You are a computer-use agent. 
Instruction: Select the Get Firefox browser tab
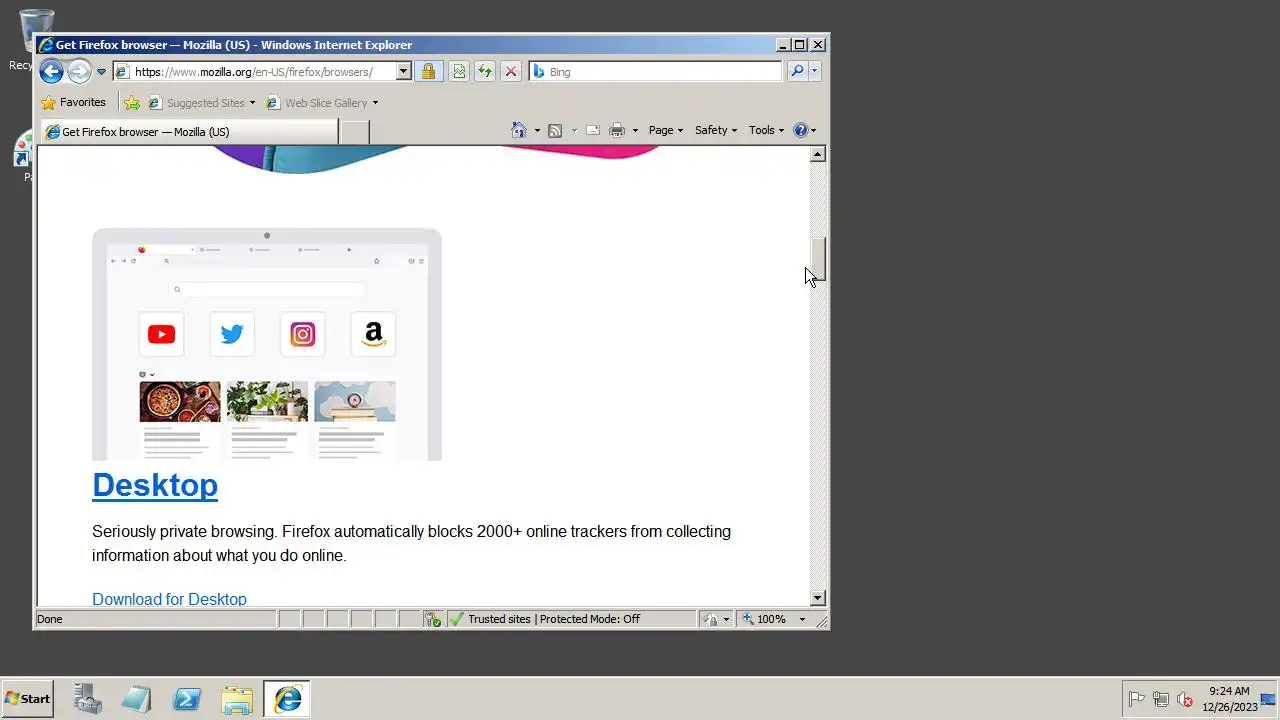(x=189, y=132)
